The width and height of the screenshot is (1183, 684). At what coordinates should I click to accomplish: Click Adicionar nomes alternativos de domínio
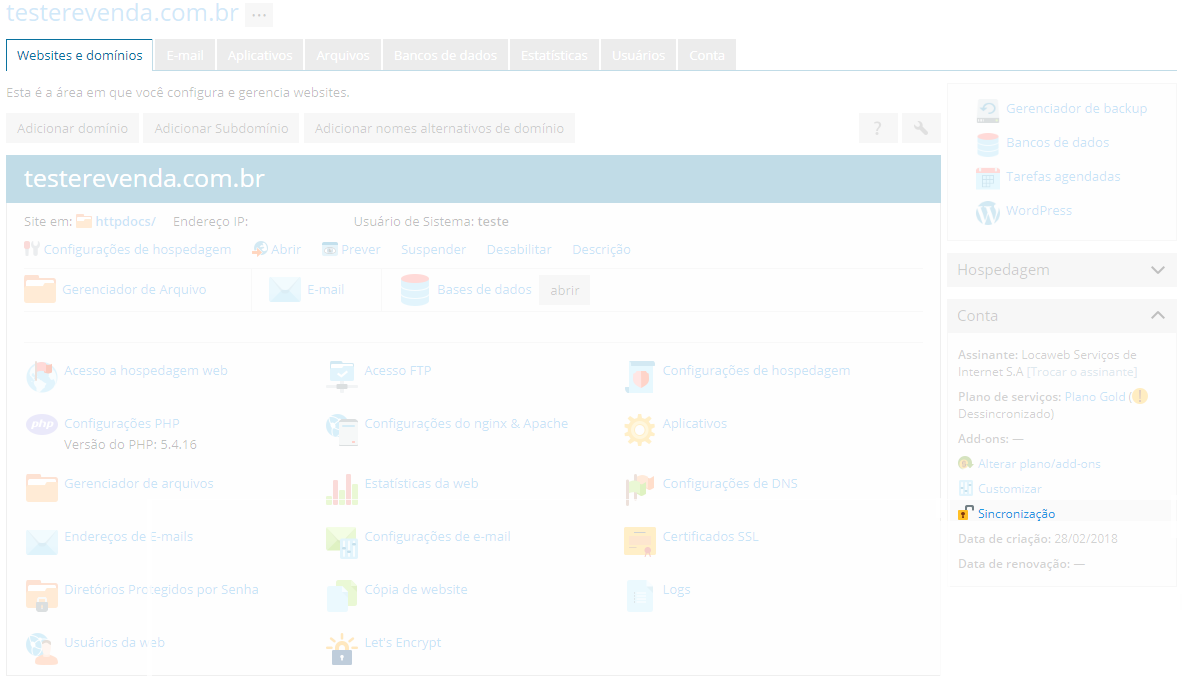[439, 128]
